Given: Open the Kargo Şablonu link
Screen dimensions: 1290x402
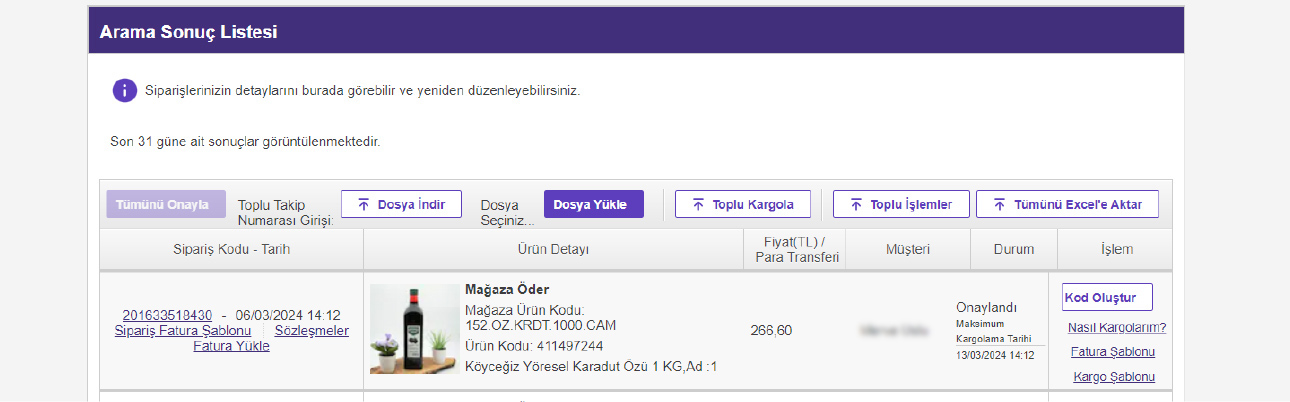Looking at the screenshot, I should 1114,377.
